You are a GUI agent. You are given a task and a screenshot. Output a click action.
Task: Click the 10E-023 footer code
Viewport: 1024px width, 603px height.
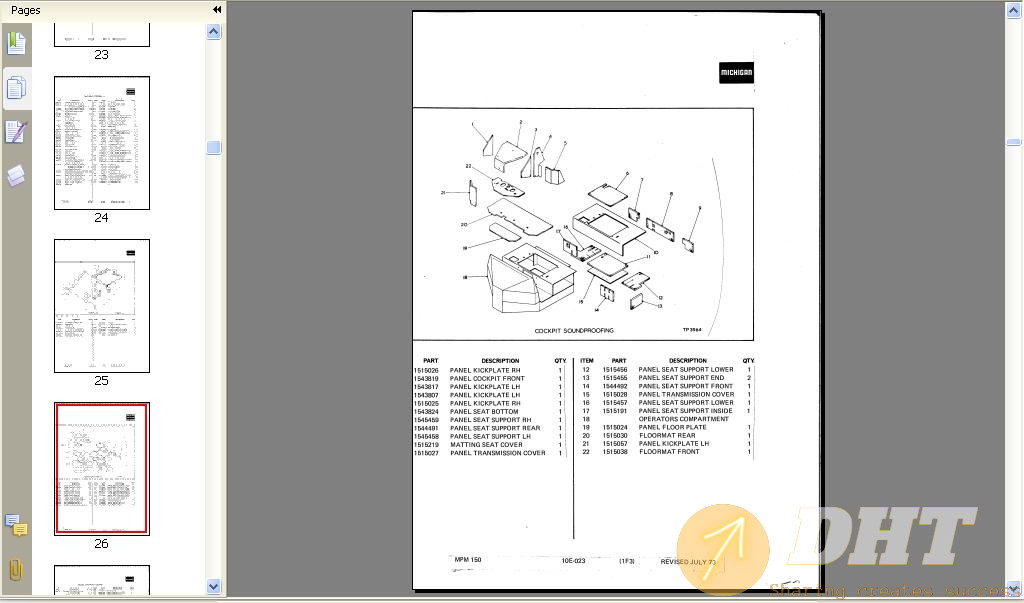tap(573, 561)
